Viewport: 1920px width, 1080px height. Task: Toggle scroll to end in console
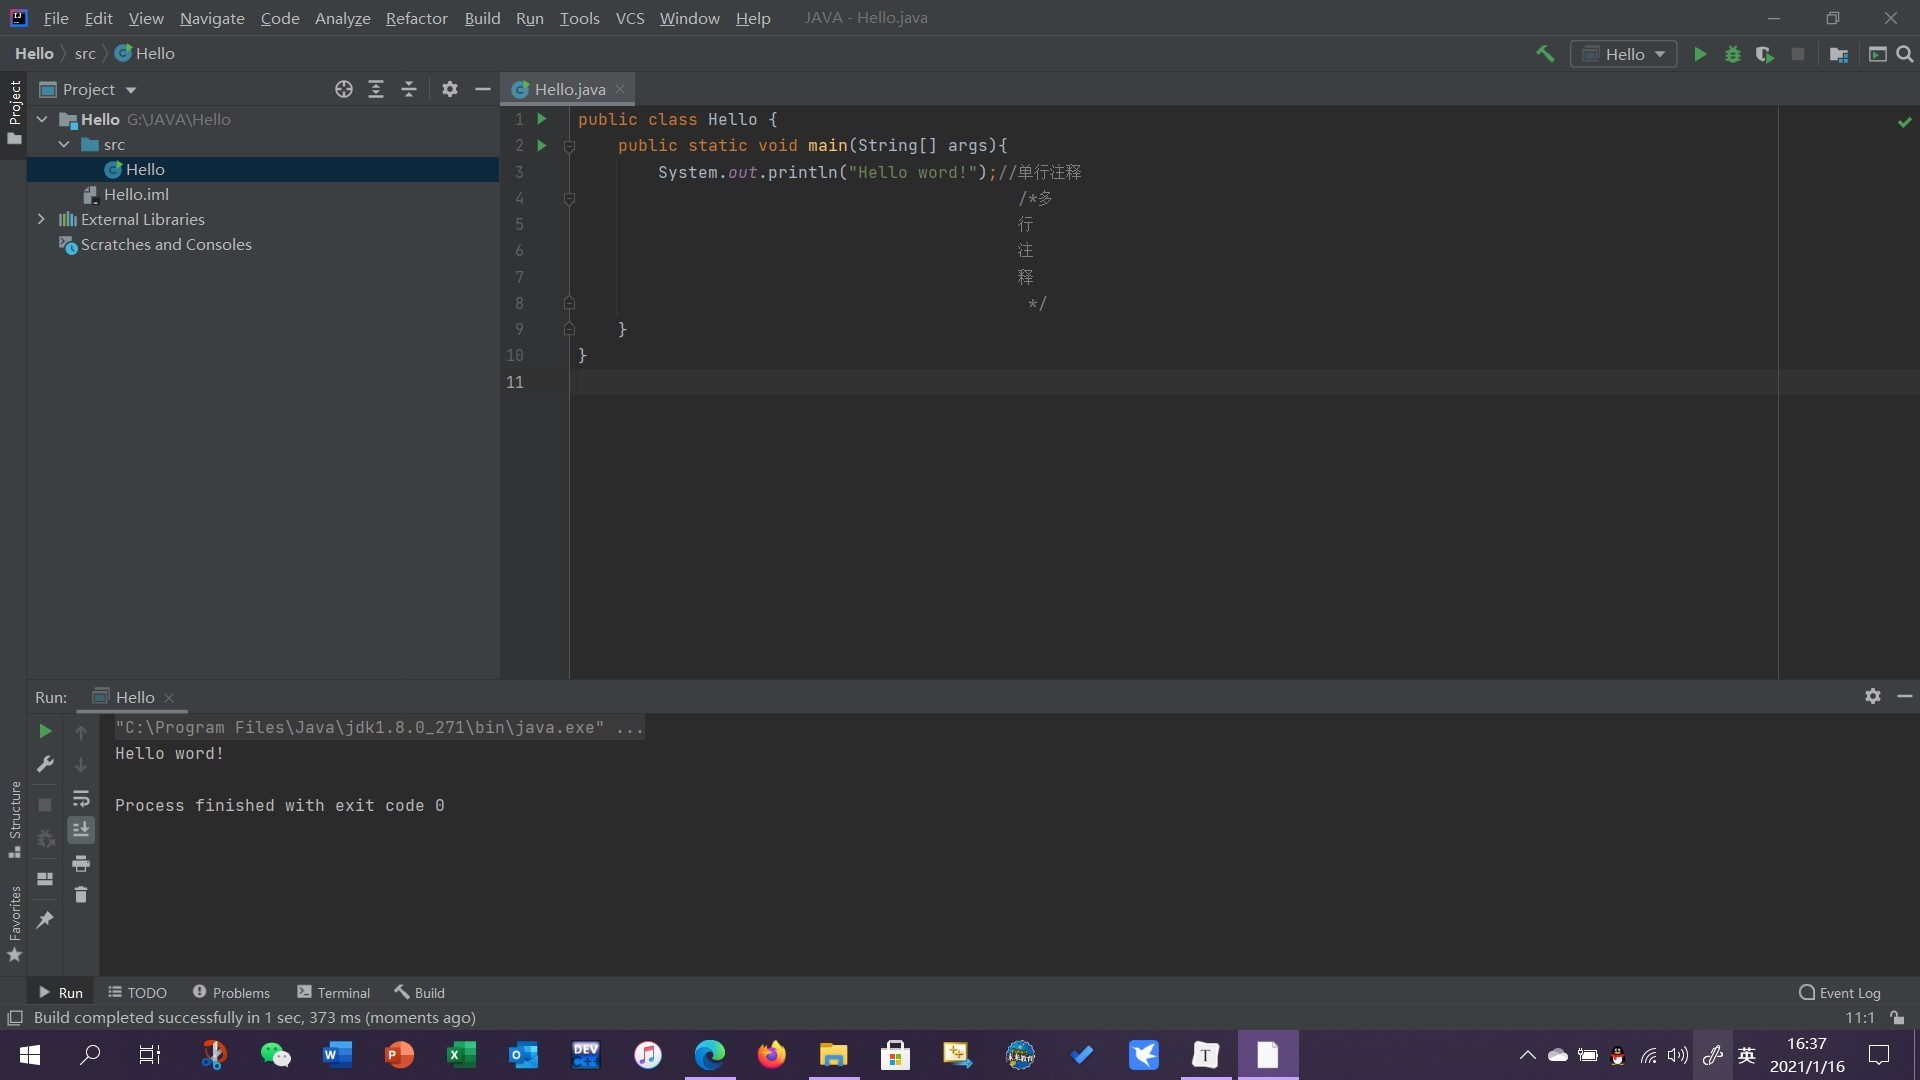tap(81, 830)
